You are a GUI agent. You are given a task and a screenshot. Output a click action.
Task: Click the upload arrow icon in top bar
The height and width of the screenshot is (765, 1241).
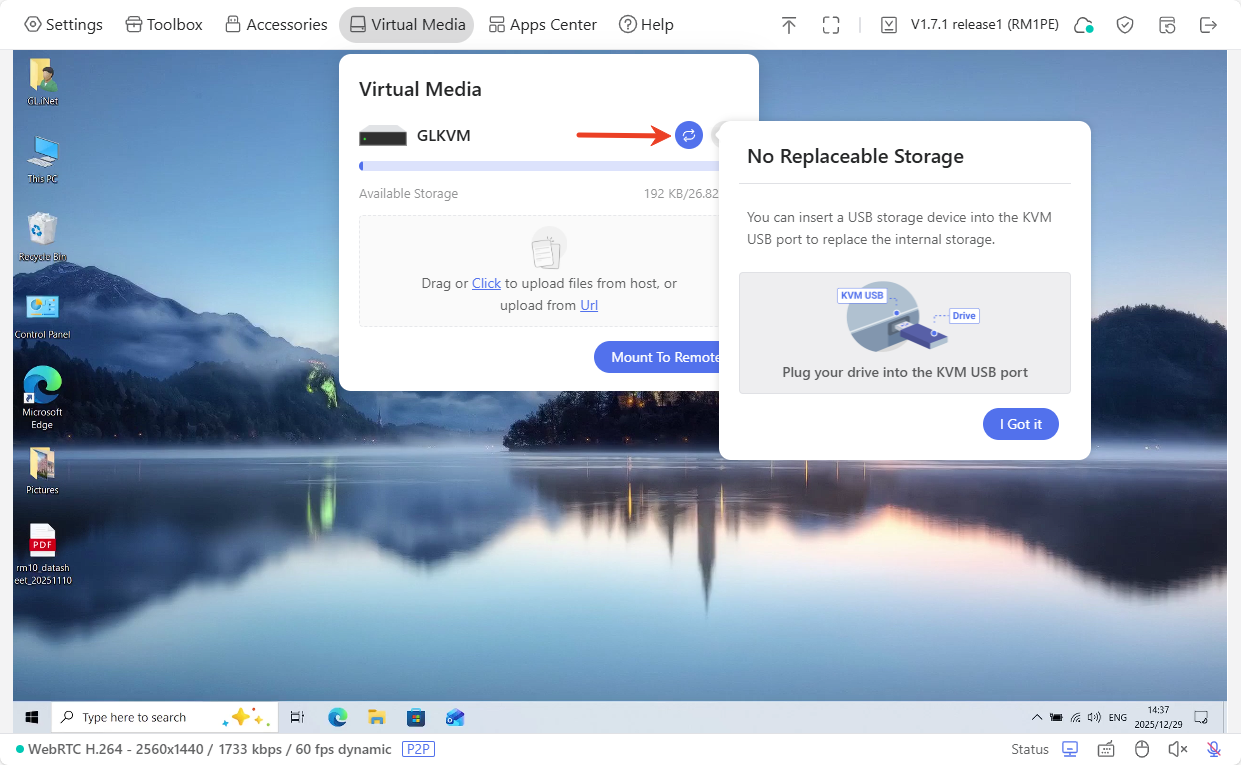[789, 24]
